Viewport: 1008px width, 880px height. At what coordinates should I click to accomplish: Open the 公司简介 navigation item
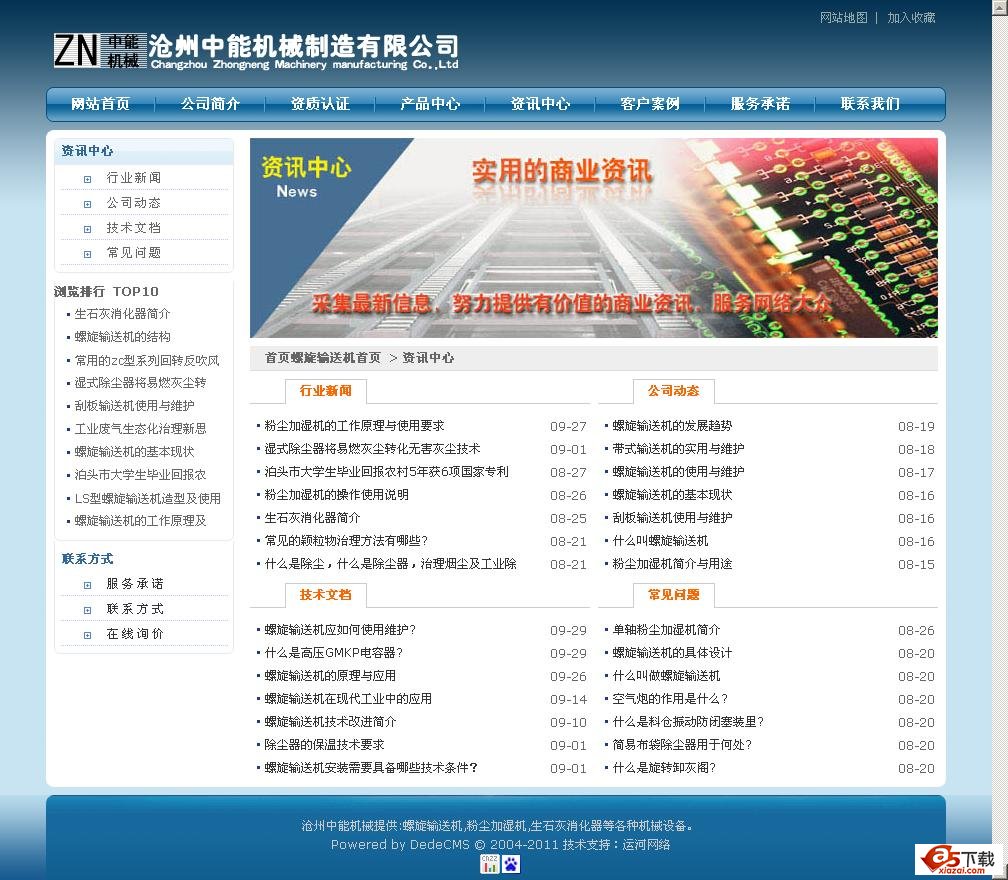[x=210, y=103]
